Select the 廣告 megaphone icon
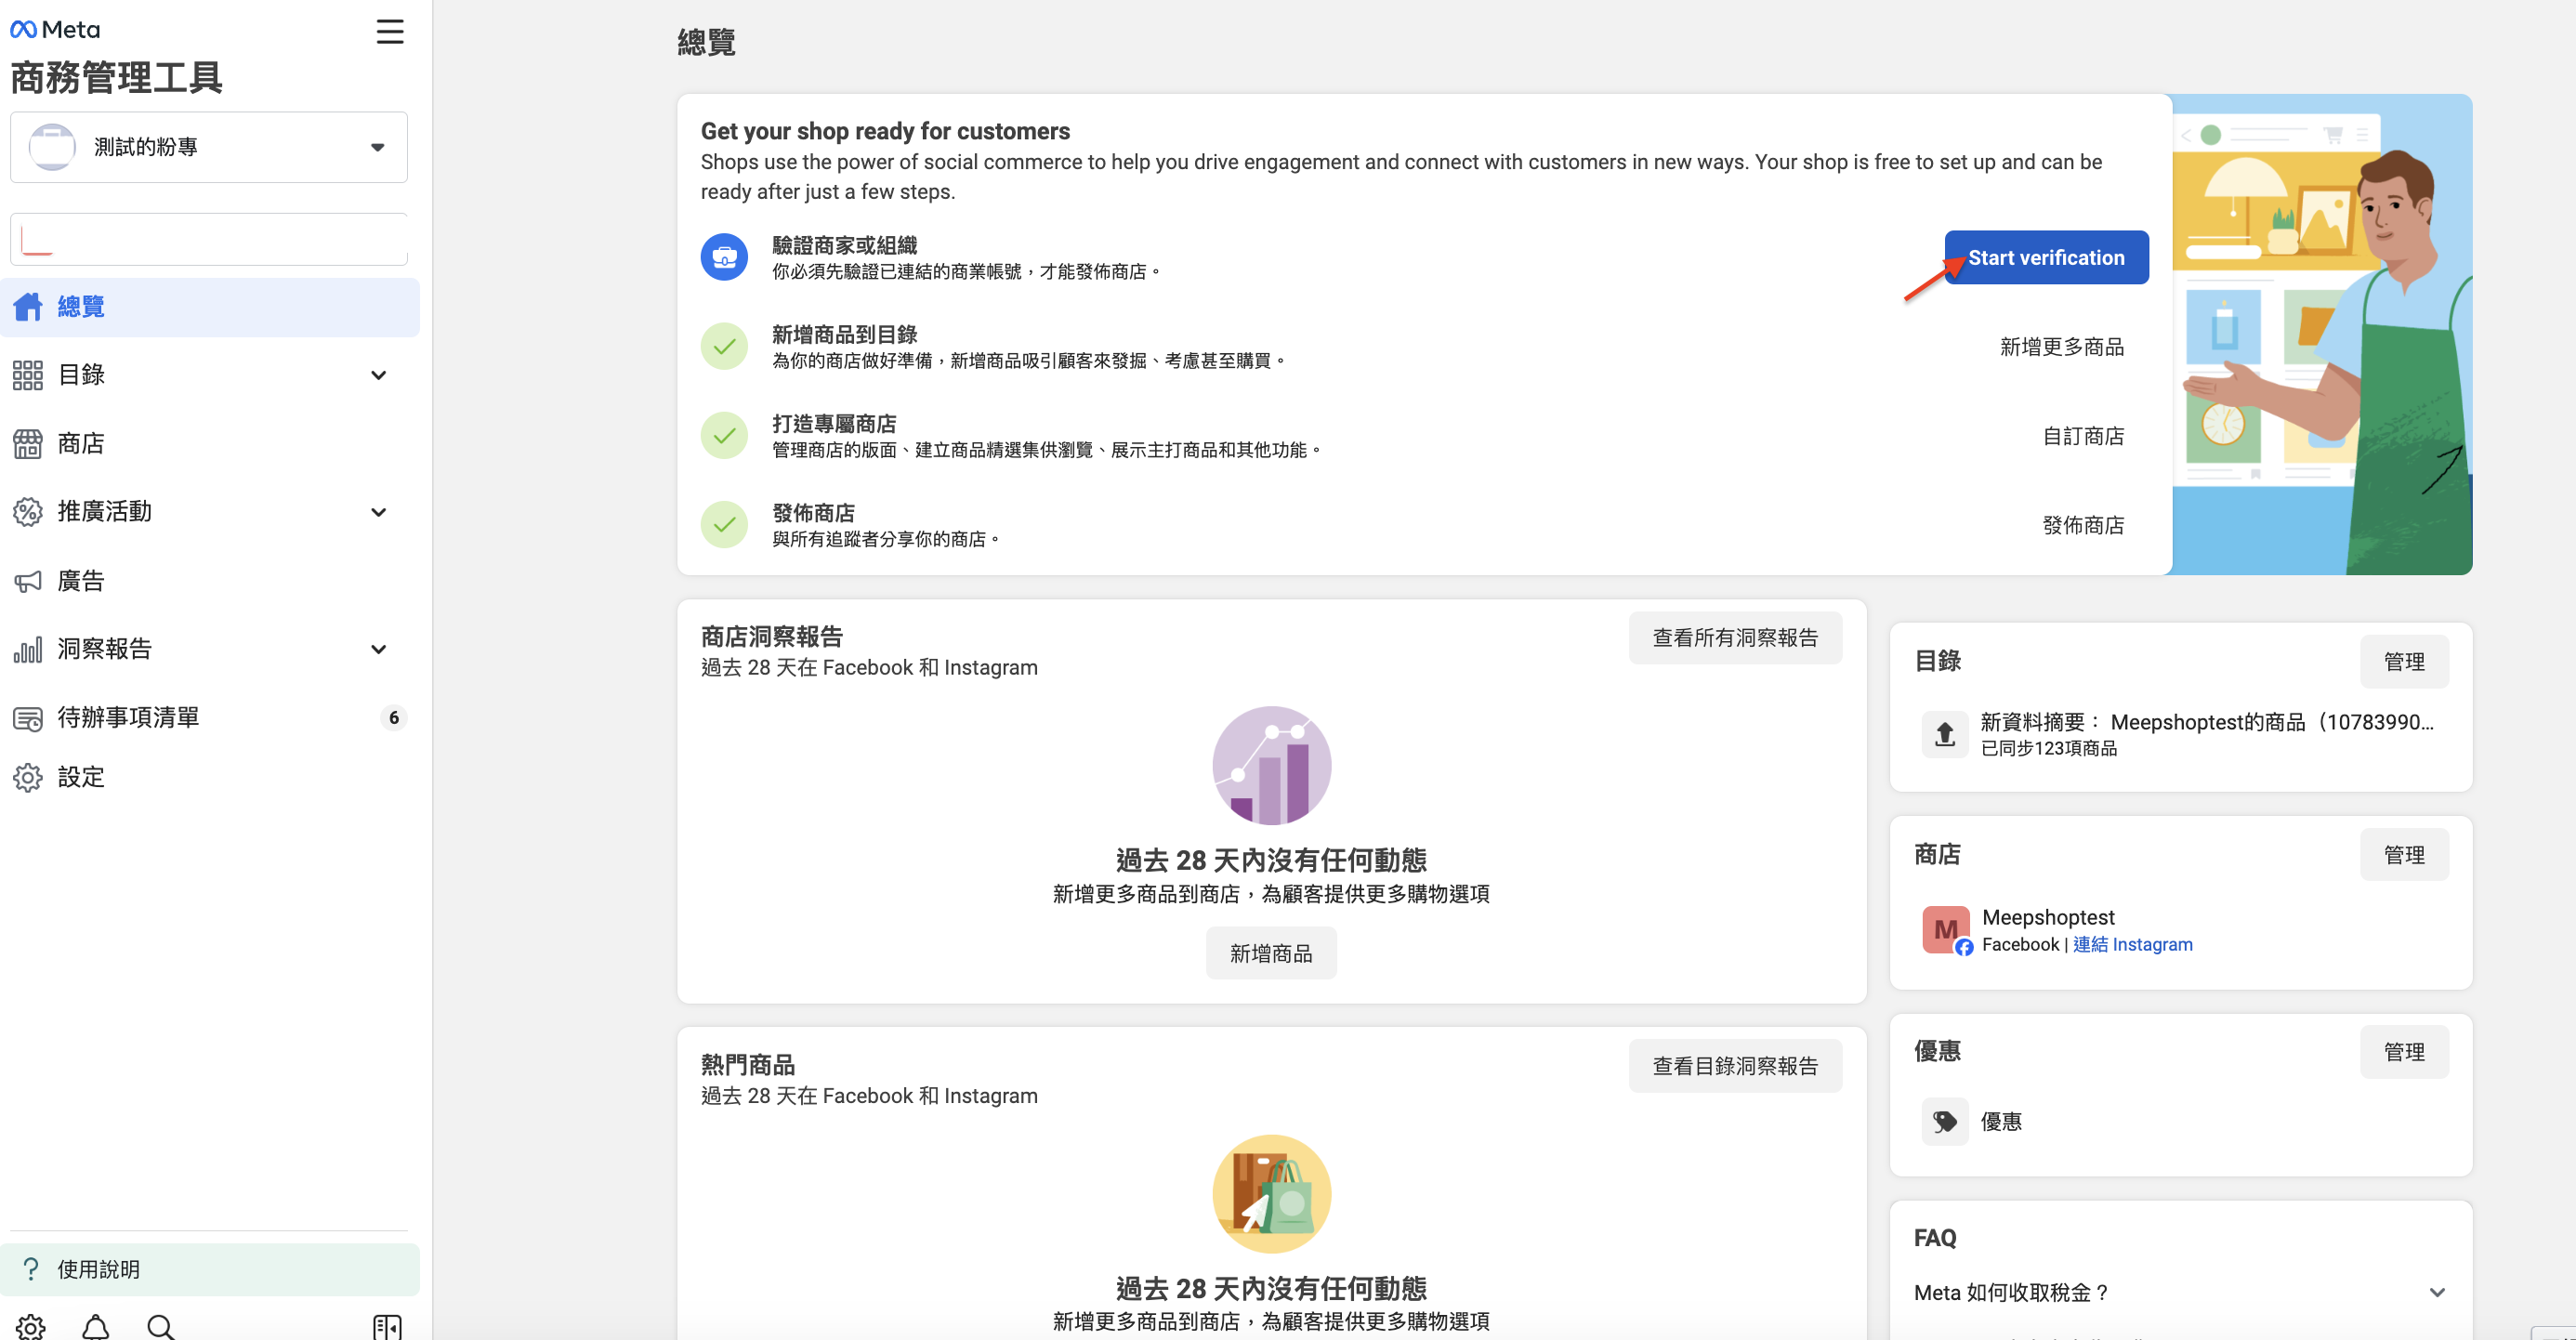This screenshot has width=2576, height=1340. click(28, 580)
